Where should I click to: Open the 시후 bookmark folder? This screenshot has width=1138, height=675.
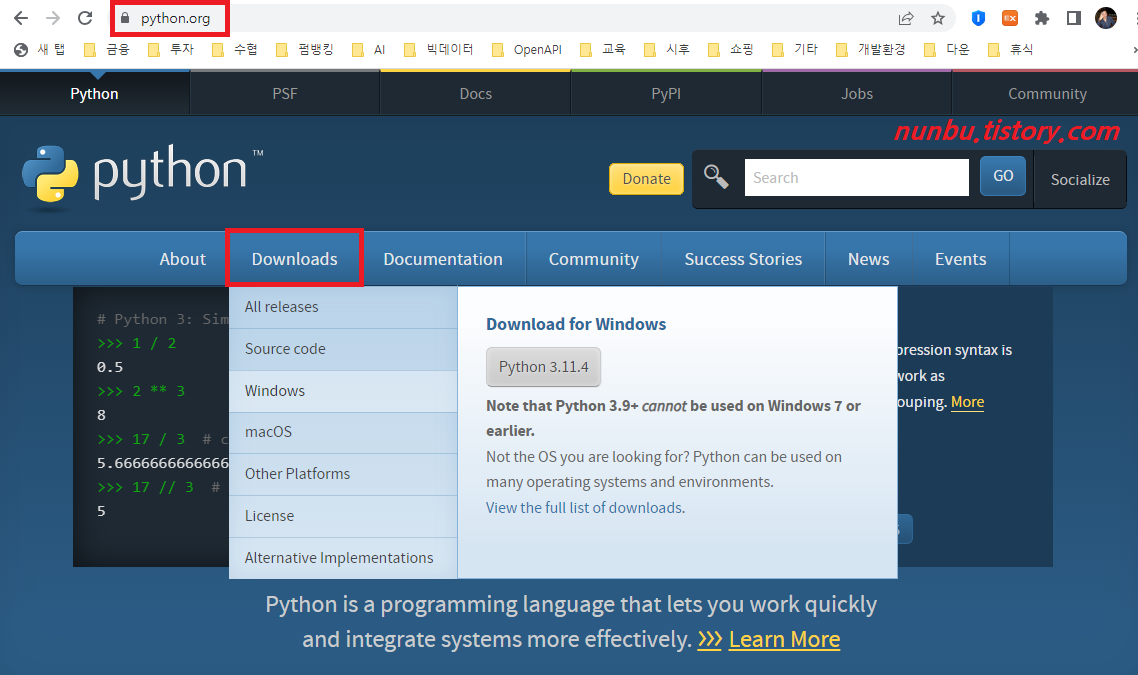[x=667, y=49]
